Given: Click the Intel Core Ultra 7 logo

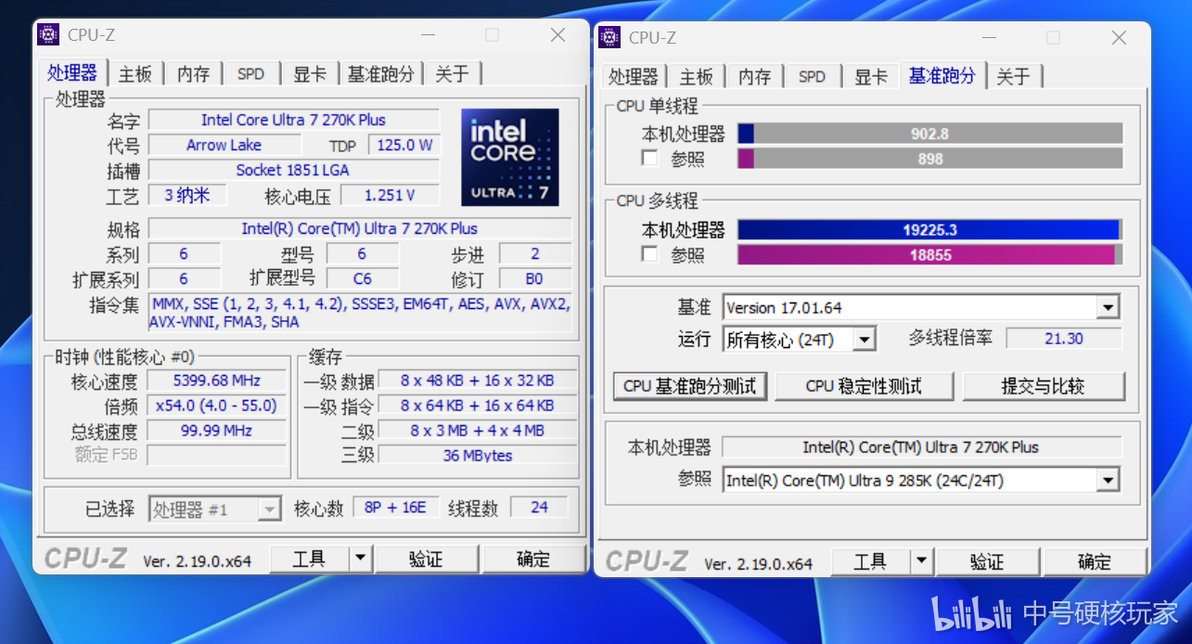Looking at the screenshot, I should 509,157.
